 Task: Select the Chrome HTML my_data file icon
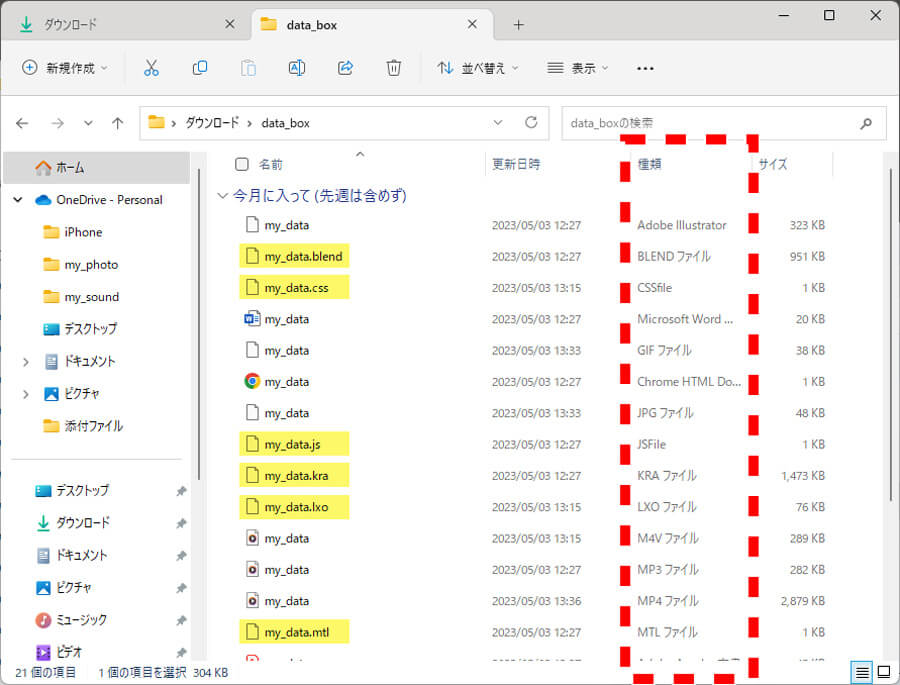(x=252, y=381)
